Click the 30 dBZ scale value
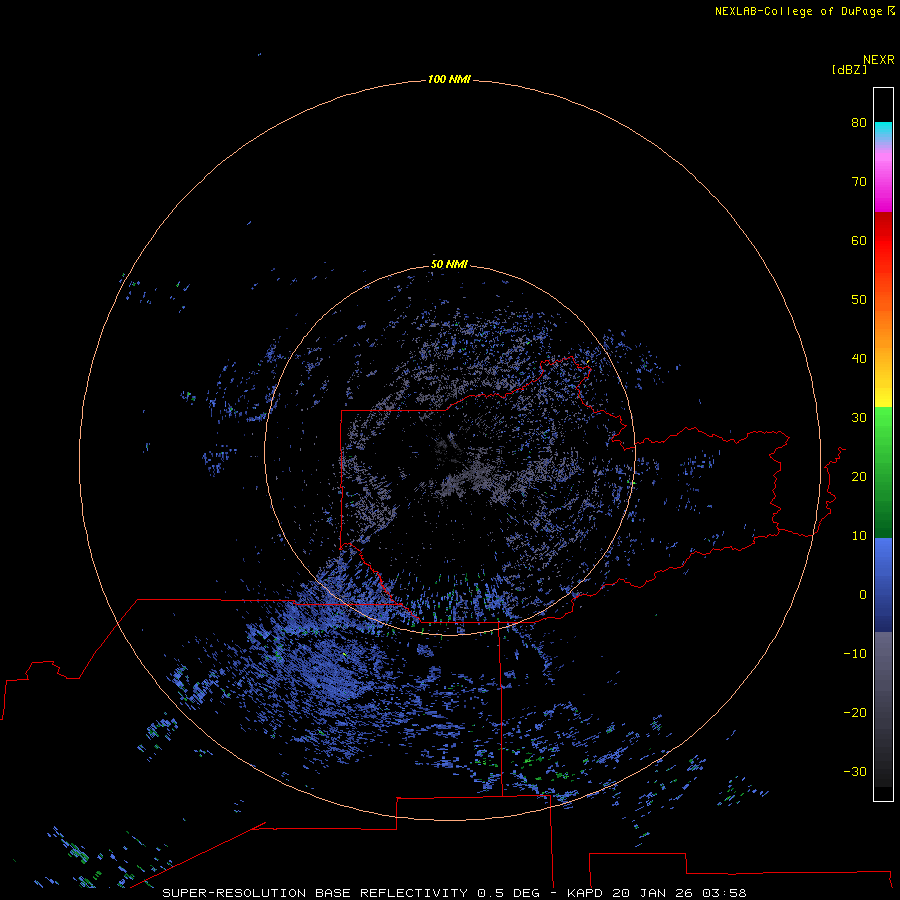The height and width of the screenshot is (900, 900). (x=859, y=417)
